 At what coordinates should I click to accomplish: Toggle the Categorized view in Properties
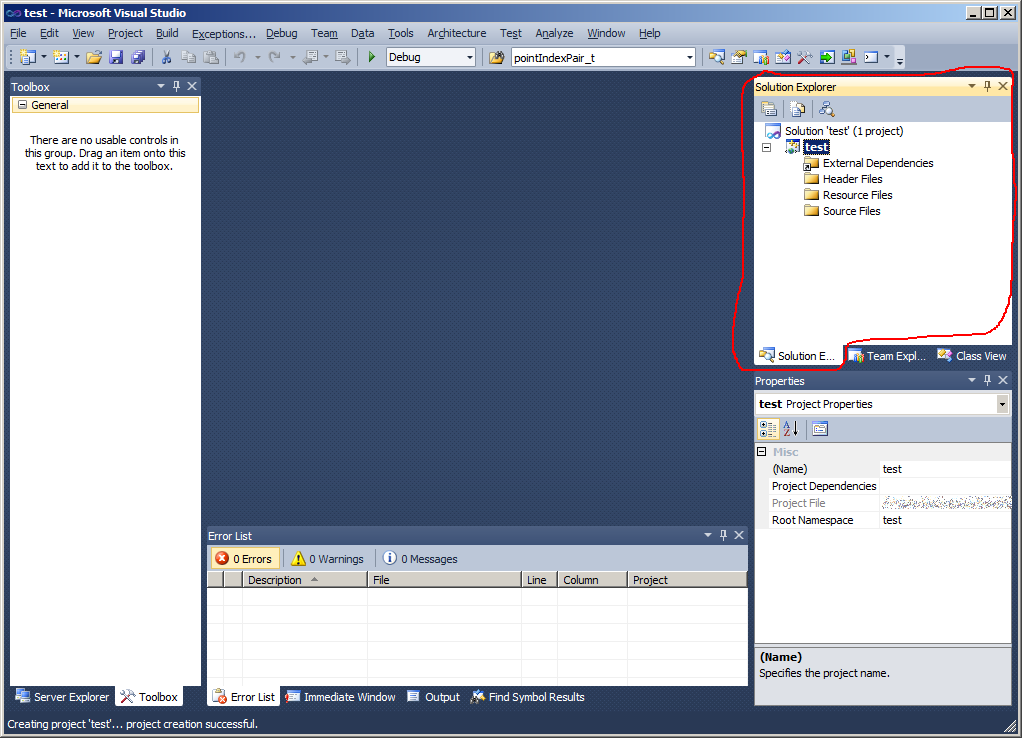[x=768, y=428]
